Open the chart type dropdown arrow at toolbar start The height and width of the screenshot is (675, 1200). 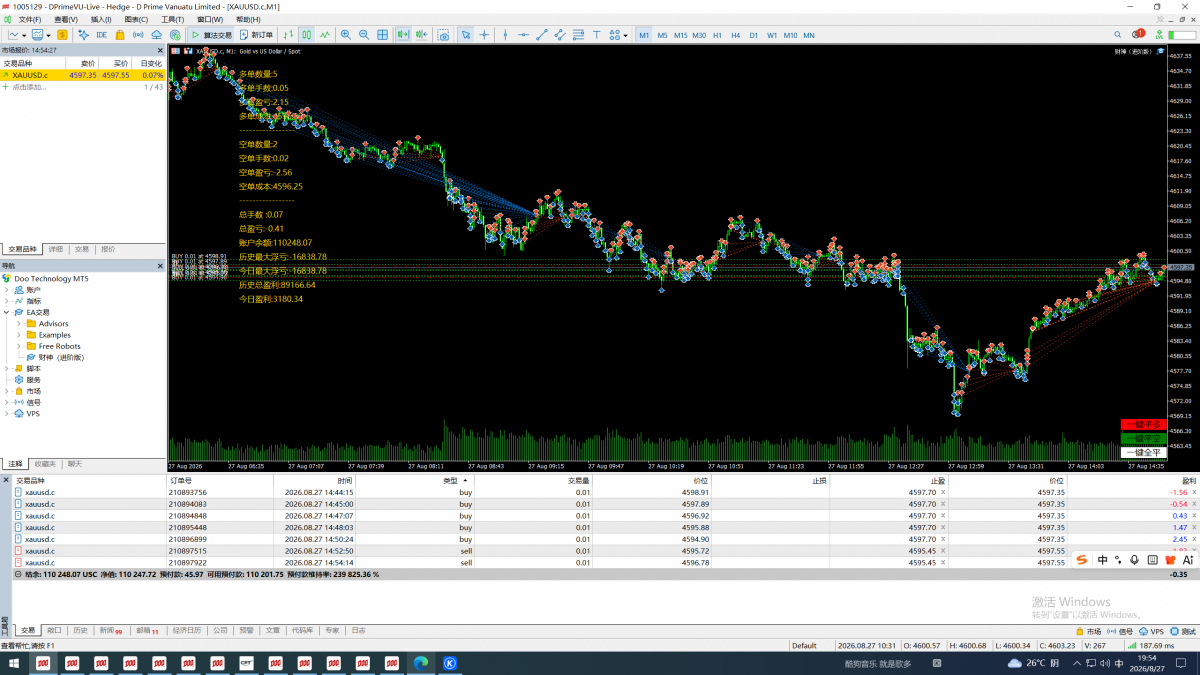24,35
